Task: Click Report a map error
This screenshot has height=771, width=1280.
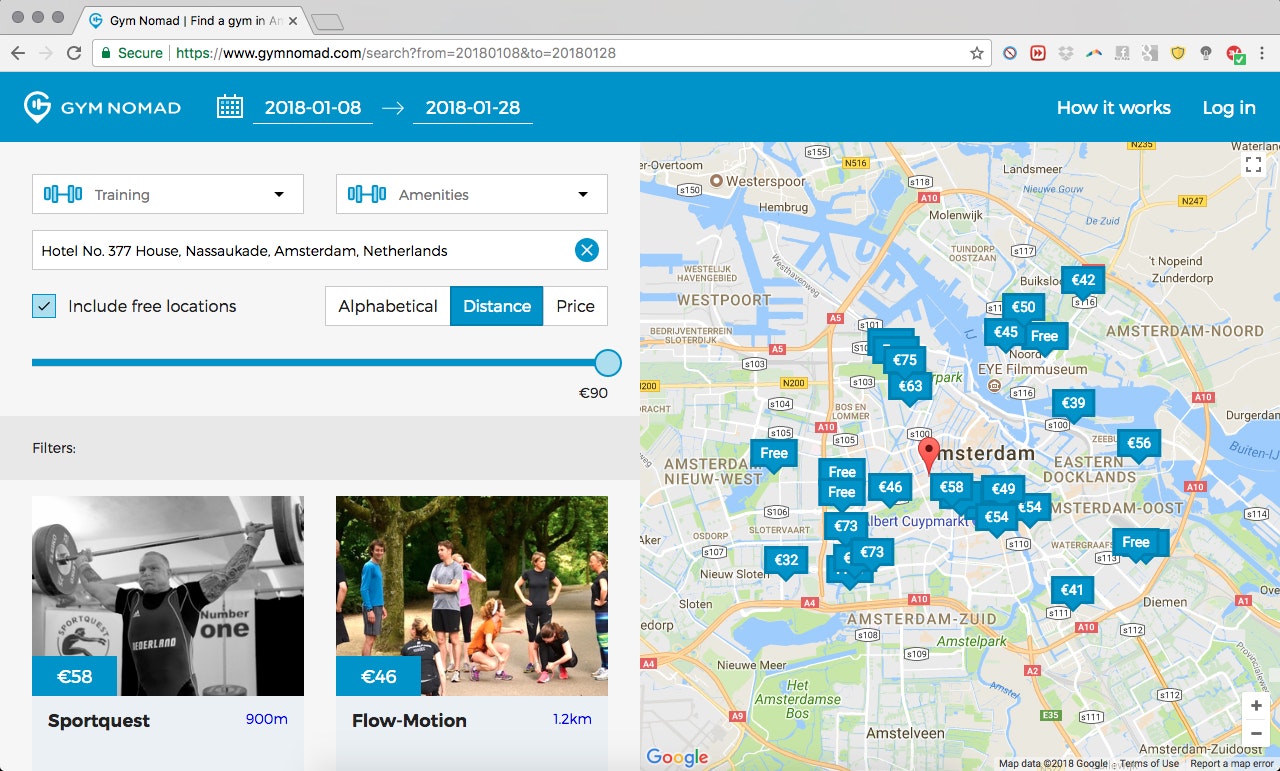Action: point(1232,763)
